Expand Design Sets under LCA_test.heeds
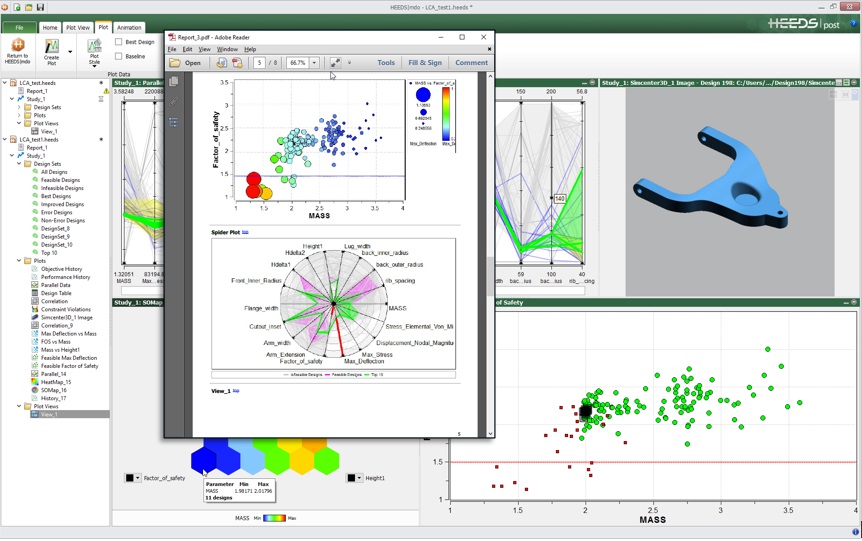This screenshot has width=862, height=541. point(19,107)
